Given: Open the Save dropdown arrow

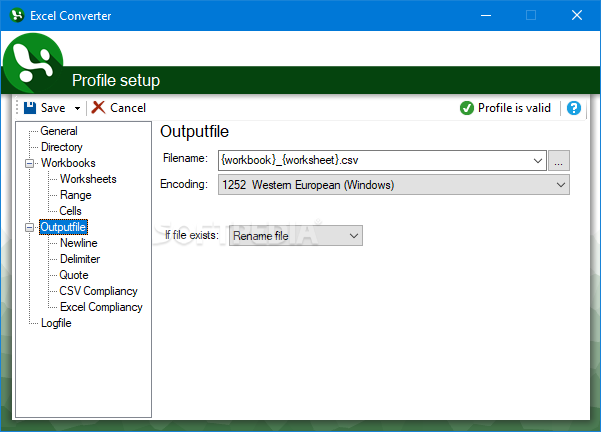Looking at the screenshot, I should [x=77, y=108].
